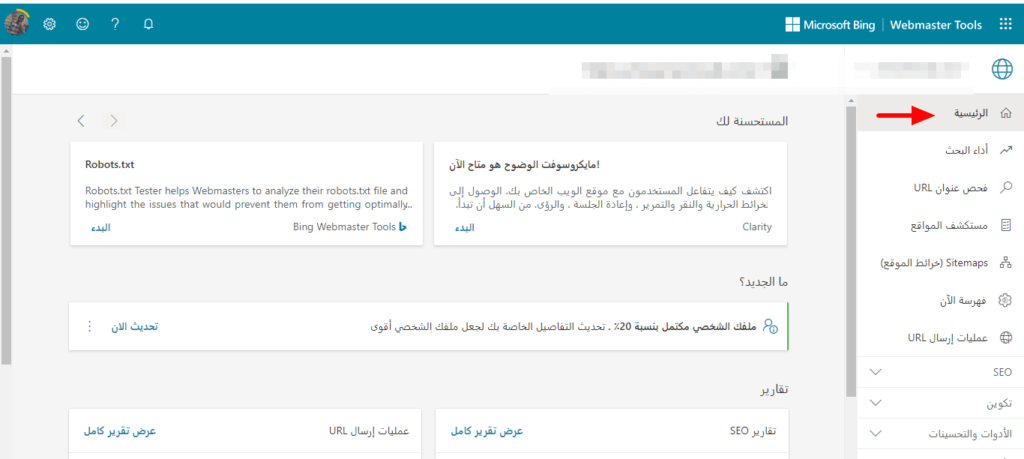This screenshot has width=1024, height=459.
Task: Open help question mark icon
Action: tap(116, 24)
